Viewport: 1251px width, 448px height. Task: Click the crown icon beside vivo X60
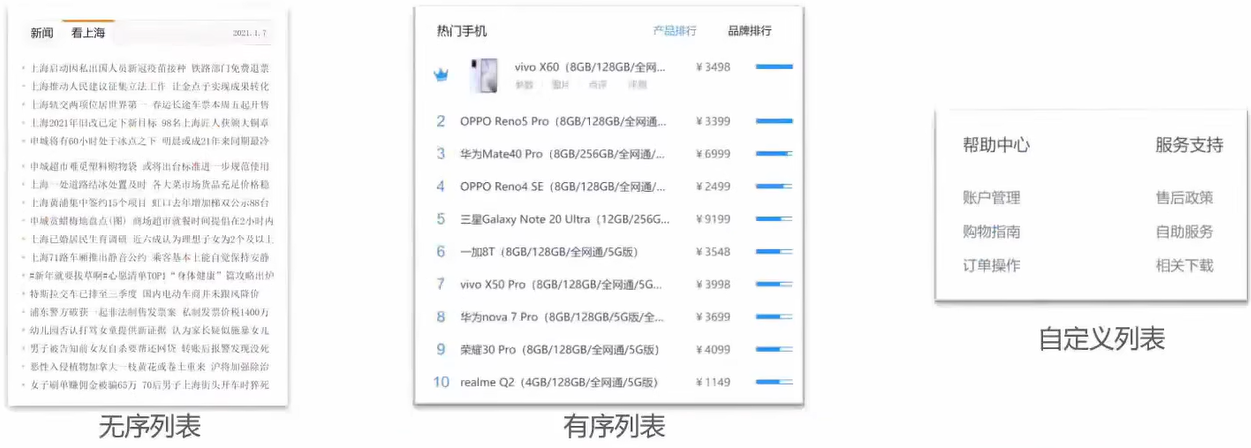(441, 75)
